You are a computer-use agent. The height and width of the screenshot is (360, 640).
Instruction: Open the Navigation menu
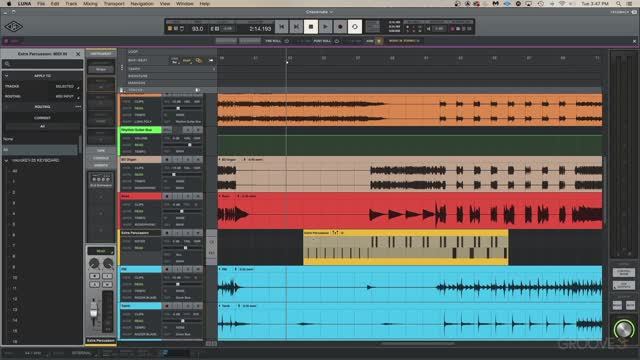(x=142, y=4)
